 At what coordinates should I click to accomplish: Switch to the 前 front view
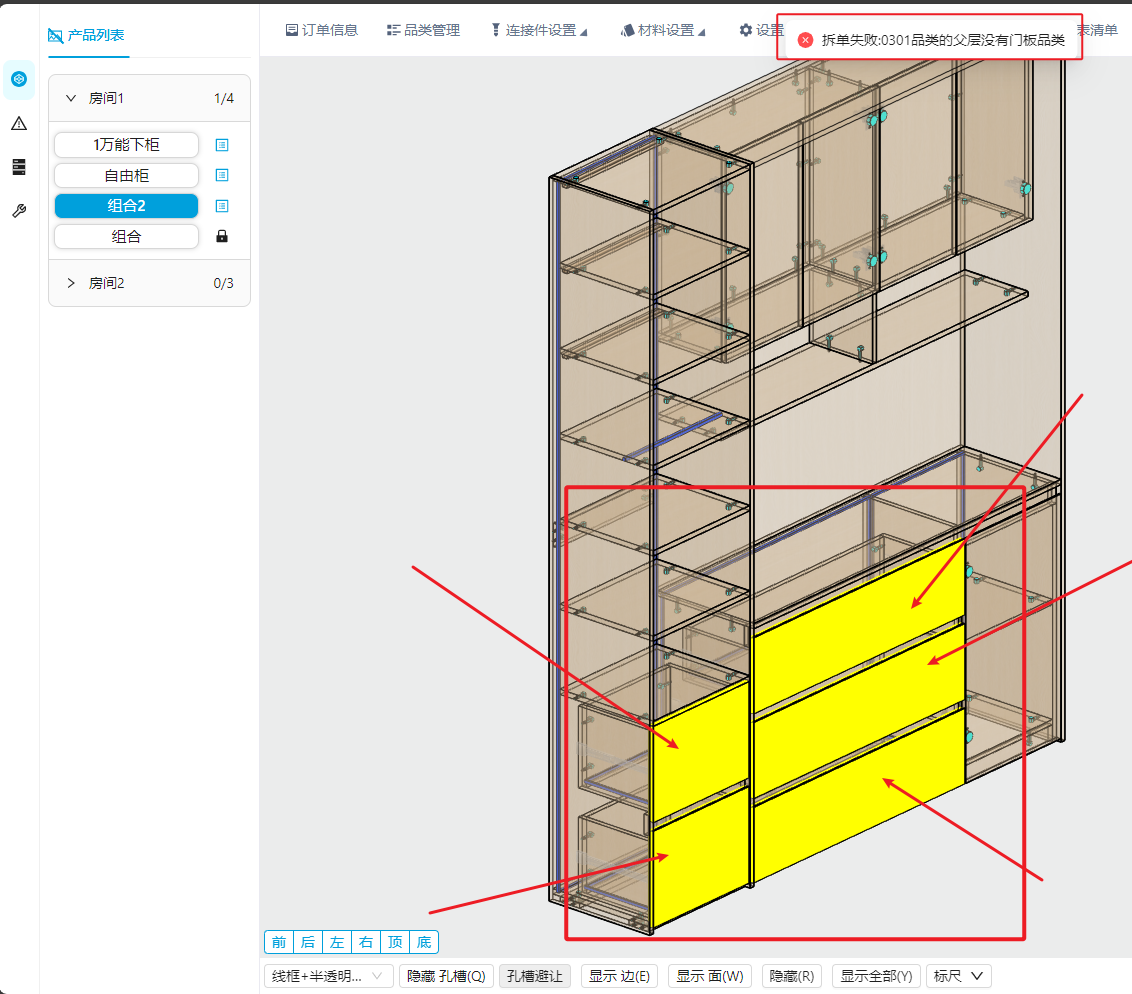click(x=278, y=942)
